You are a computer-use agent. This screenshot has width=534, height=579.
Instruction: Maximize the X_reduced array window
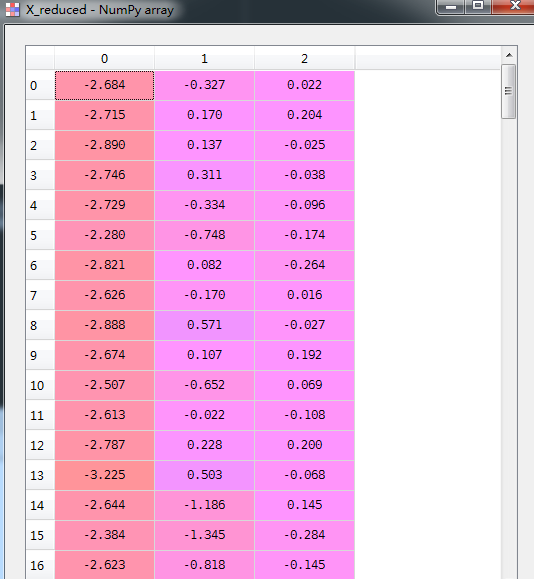click(x=478, y=6)
